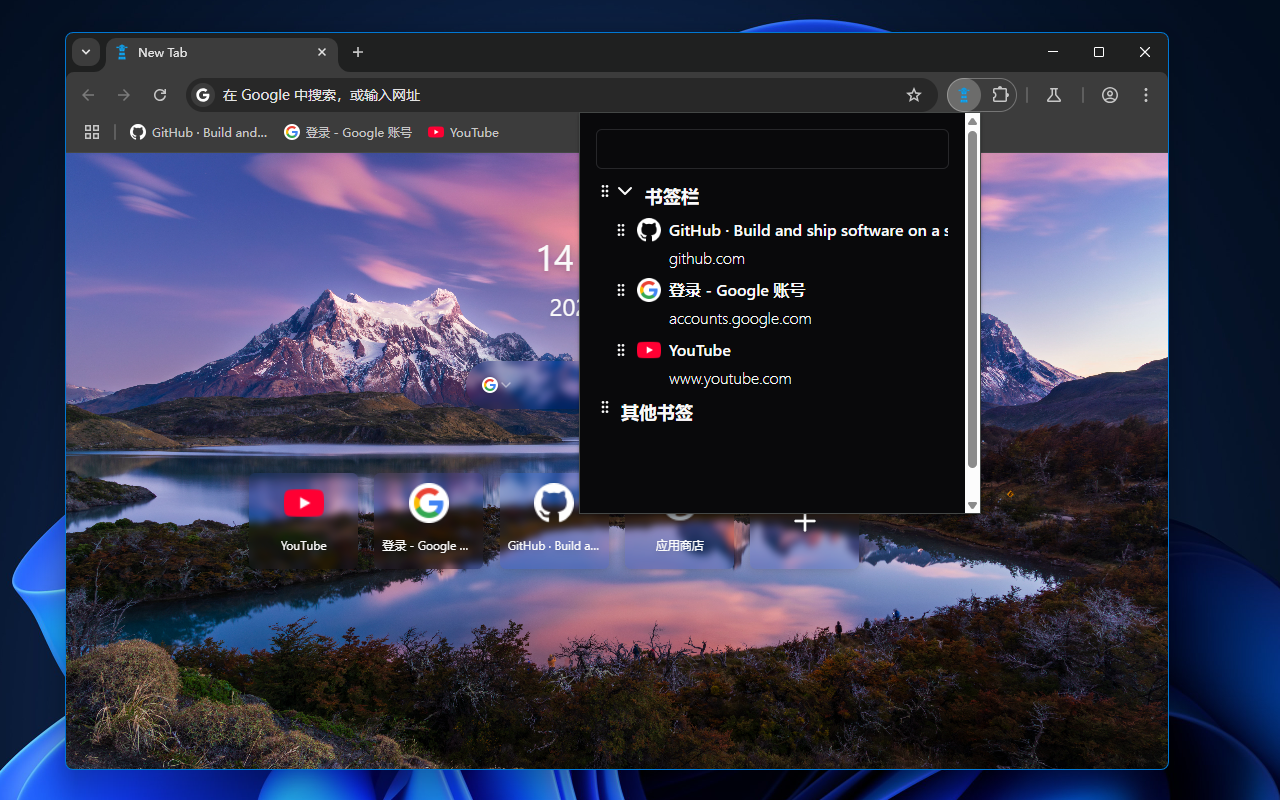Image resolution: width=1280 pixels, height=800 pixels.
Task: Close the New Tab tab
Action: click(322, 52)
